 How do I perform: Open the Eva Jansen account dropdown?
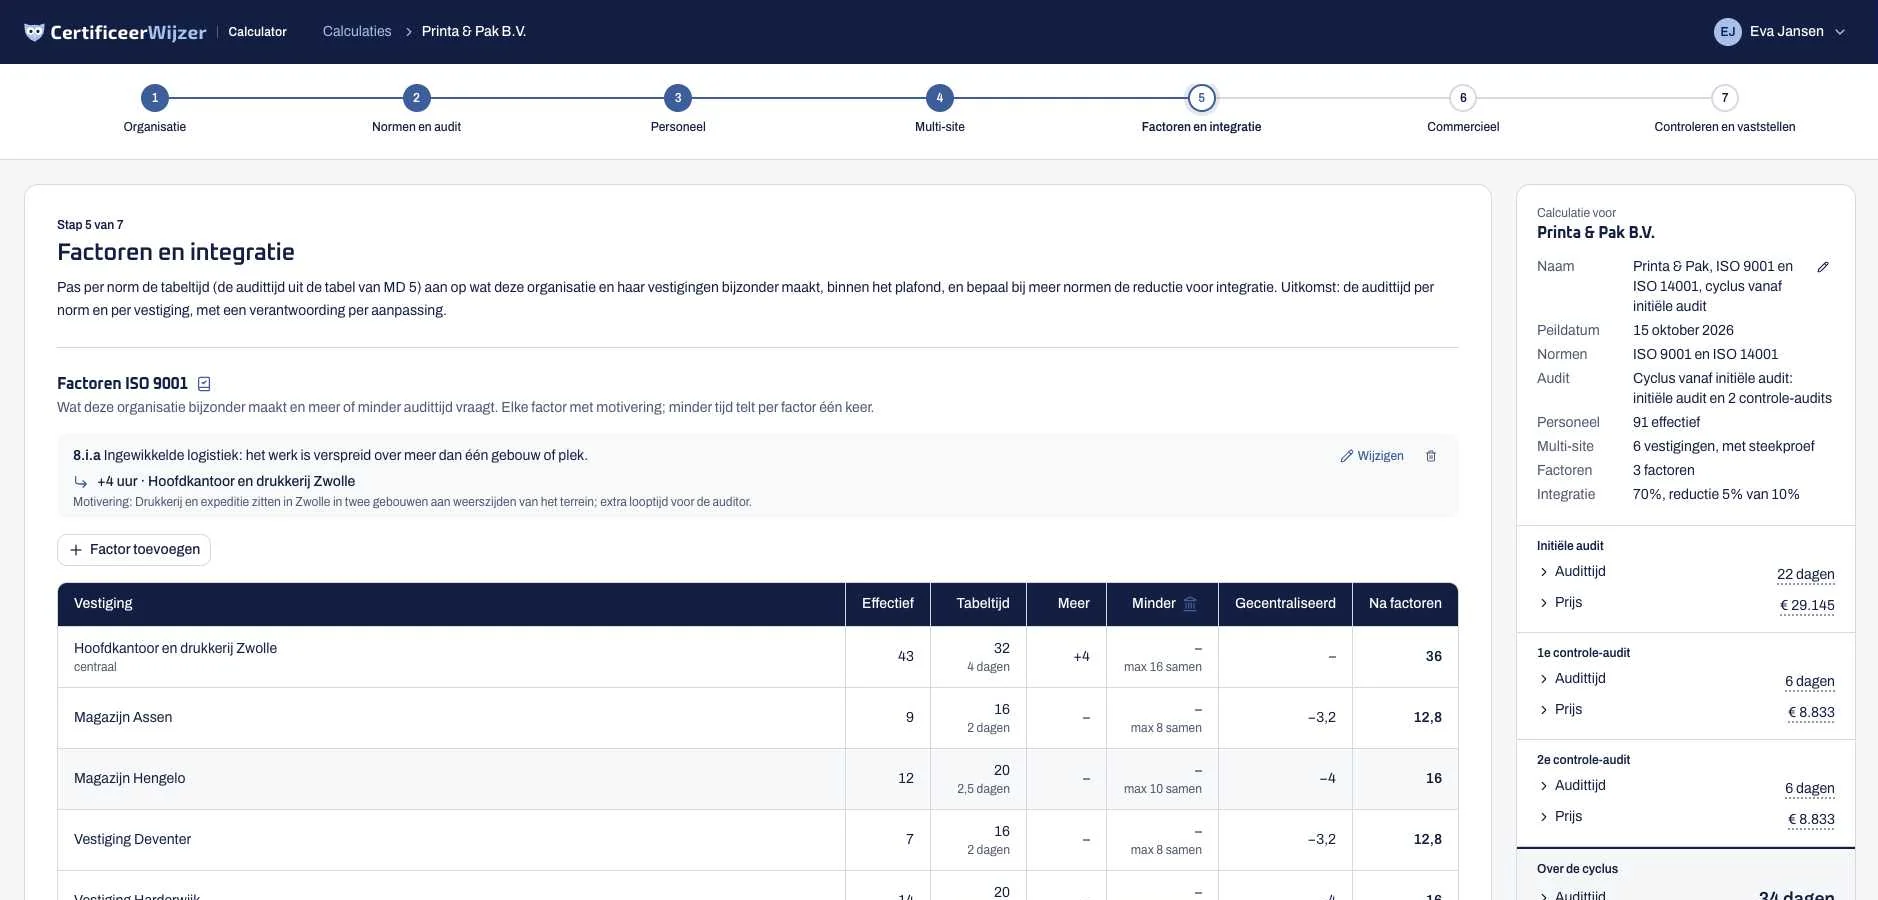point(1780,32)
